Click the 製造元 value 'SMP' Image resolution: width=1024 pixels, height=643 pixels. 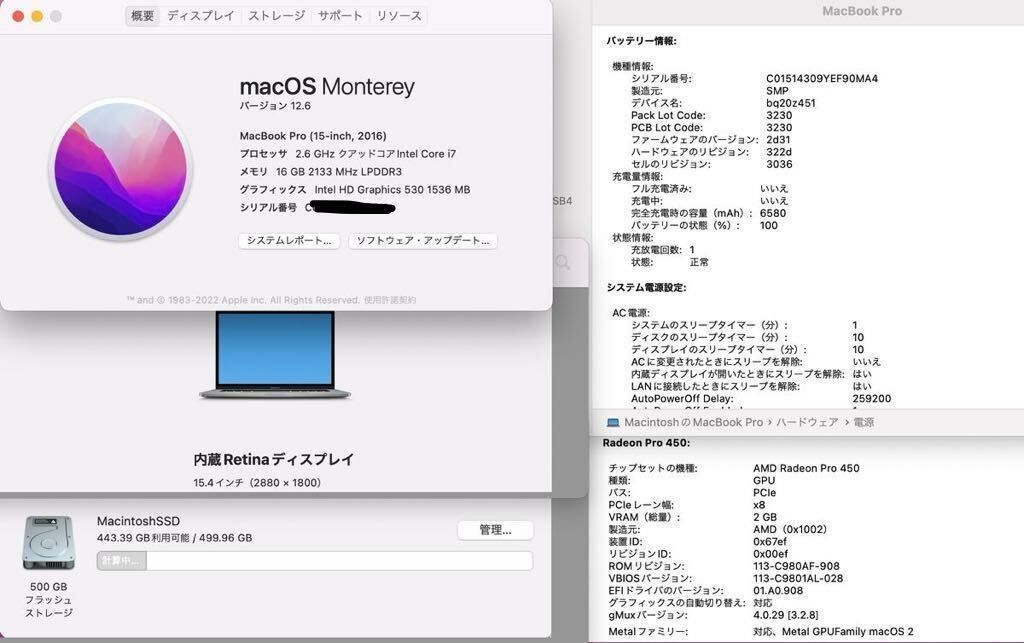click(x=777, y=91)
